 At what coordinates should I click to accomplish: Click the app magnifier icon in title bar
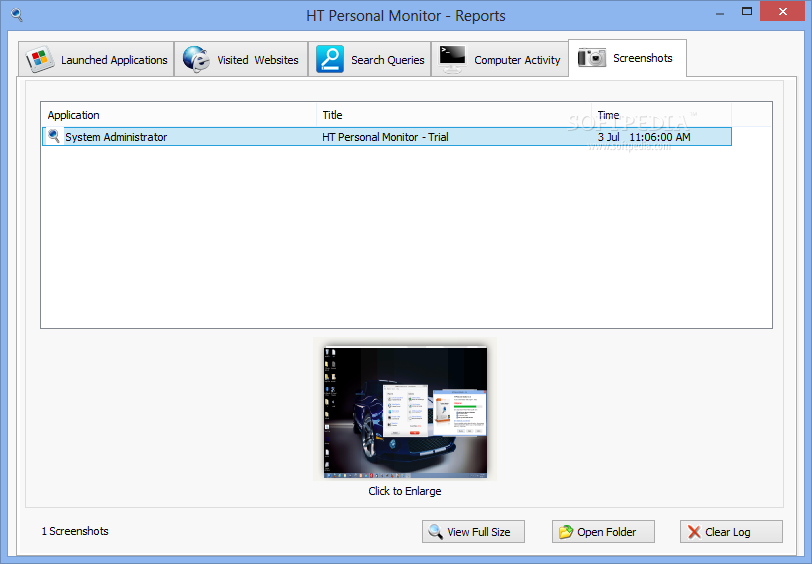point(17,15)
